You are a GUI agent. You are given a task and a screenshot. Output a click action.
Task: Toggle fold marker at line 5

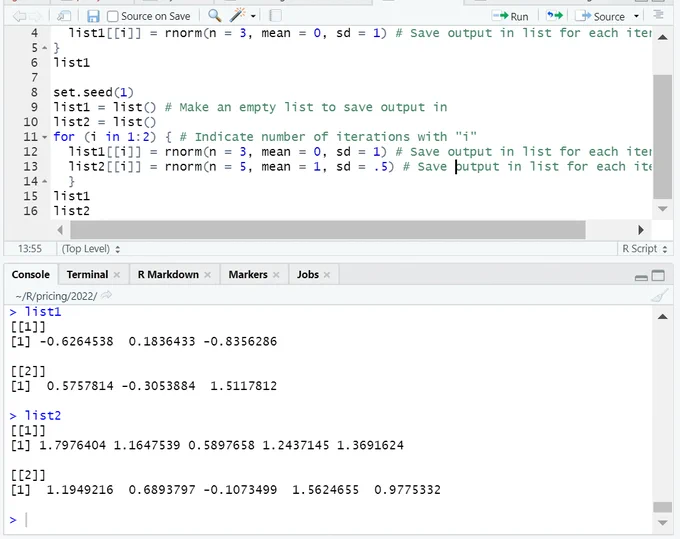click(x=44, y=48)
